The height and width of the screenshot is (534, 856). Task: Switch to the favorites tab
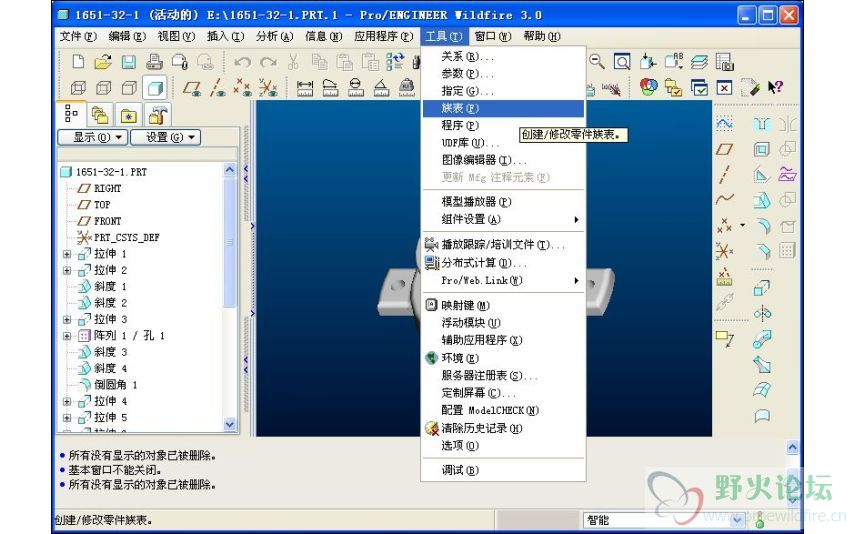click(129, 115)
